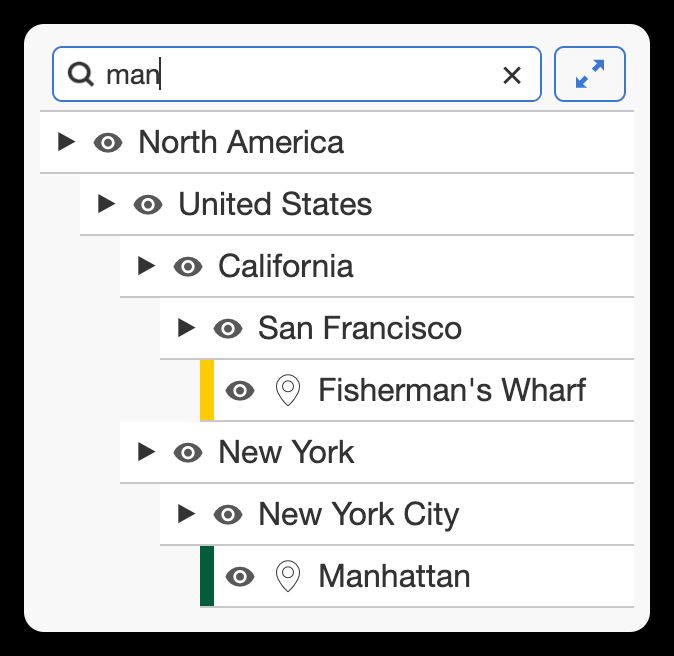This screenshot has height=656, width=674.
Task: Collapse the North America tree node
Action: [66, 141]
